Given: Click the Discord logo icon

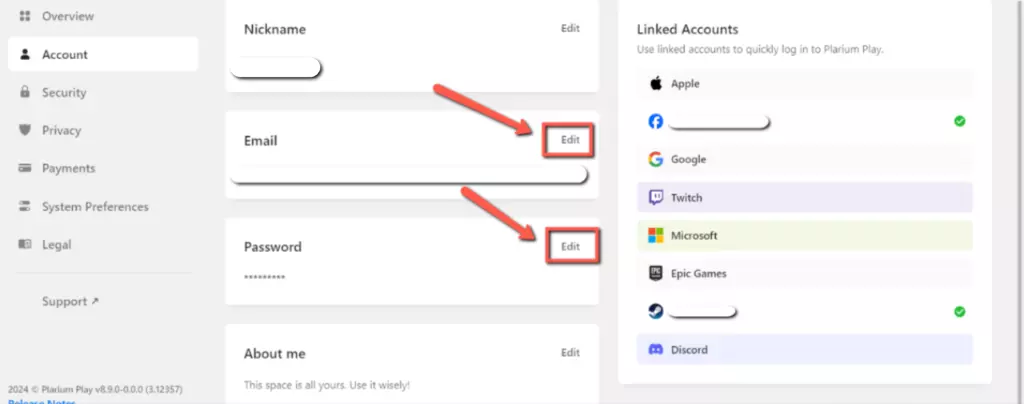Looking at the screenshot, I should coord(656,350).
